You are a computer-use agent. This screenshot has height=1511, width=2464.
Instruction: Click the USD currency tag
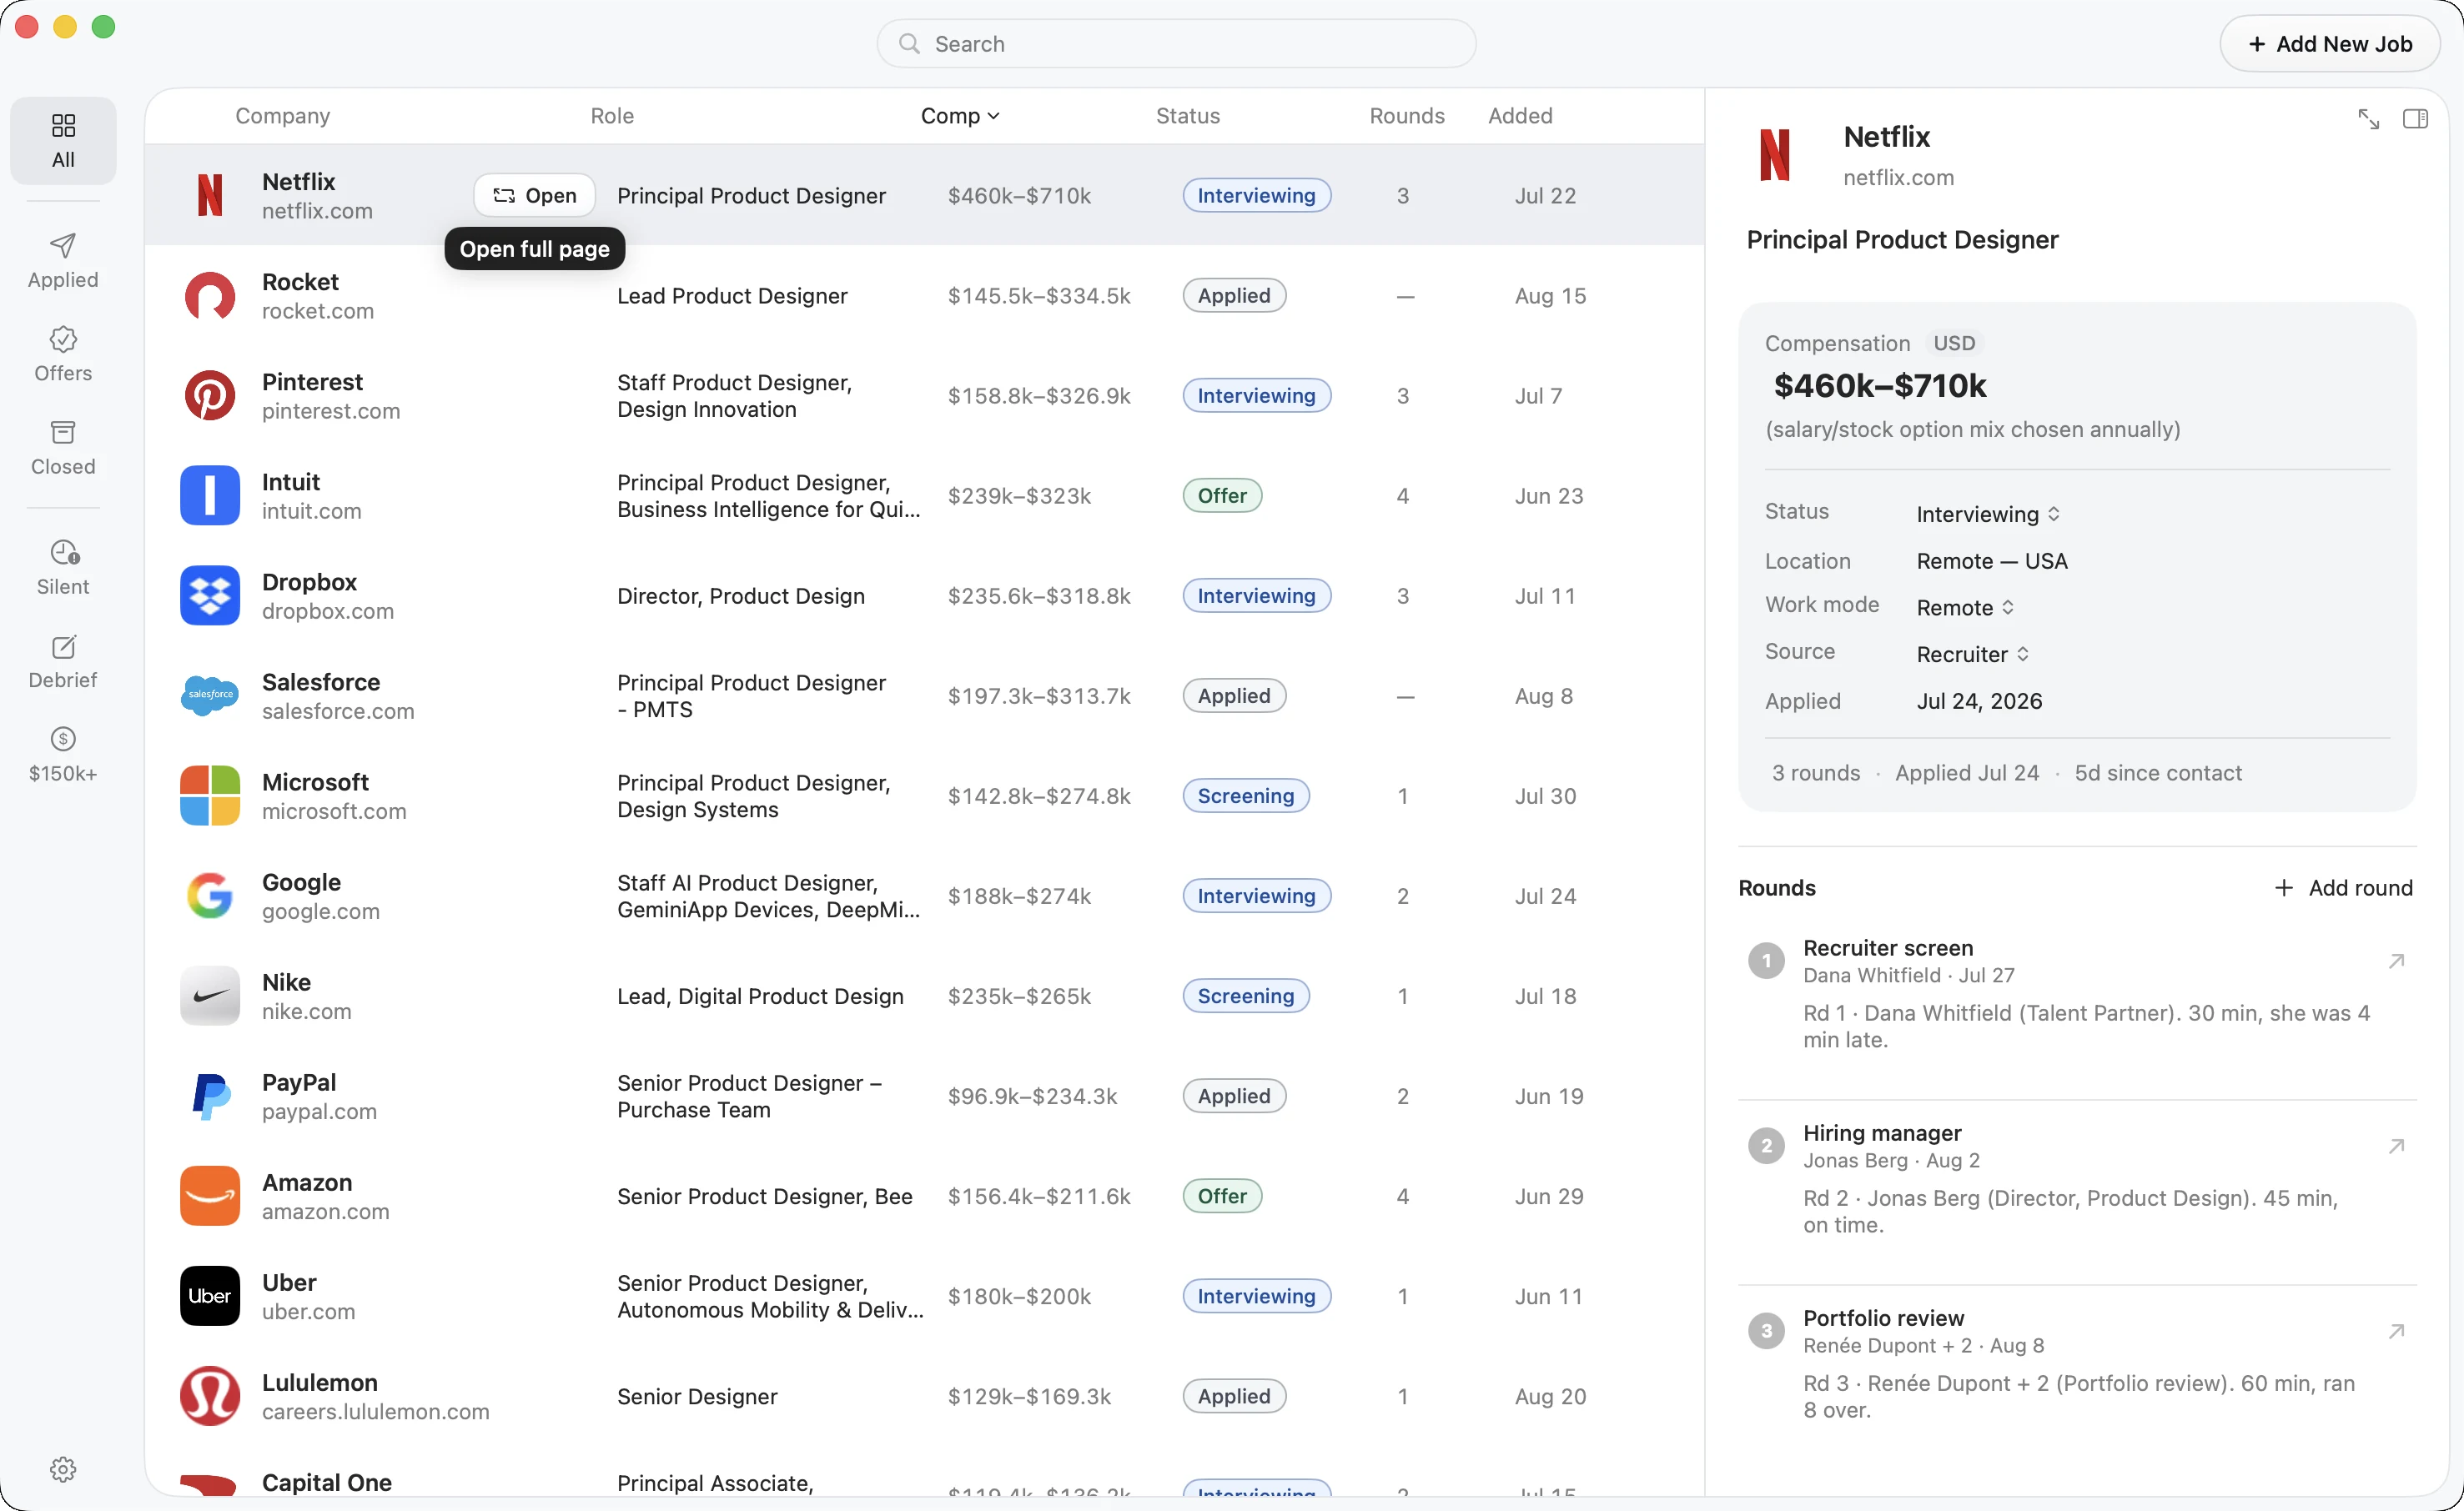[x=1954, y=343]
